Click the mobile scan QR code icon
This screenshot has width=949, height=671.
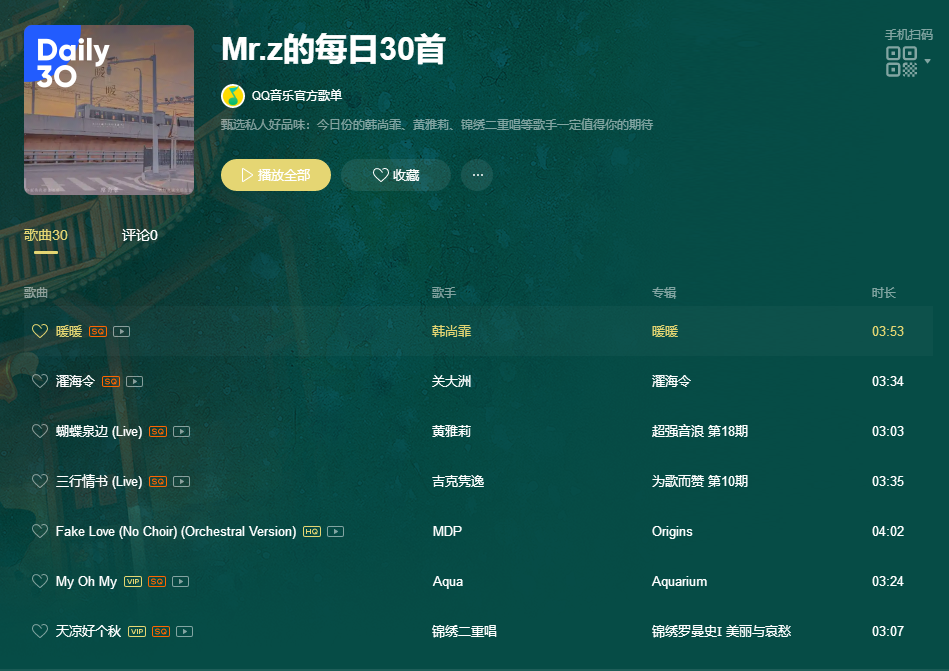[901, 61]
